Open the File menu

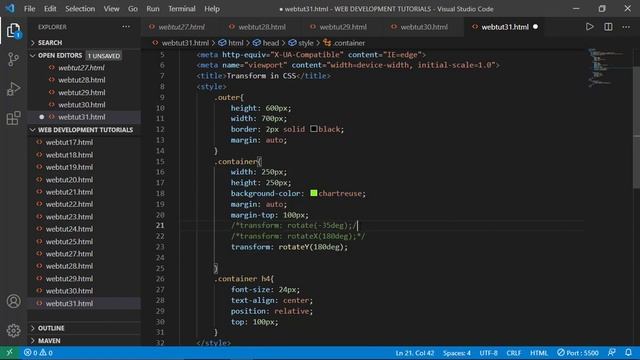coord(29,9)
